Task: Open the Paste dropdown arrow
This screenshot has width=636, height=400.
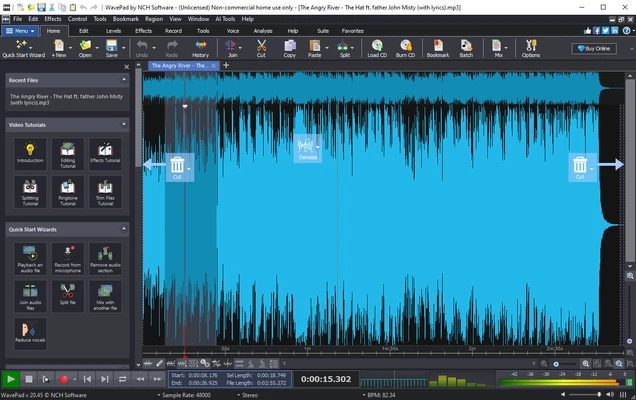Action: [327, 48]
